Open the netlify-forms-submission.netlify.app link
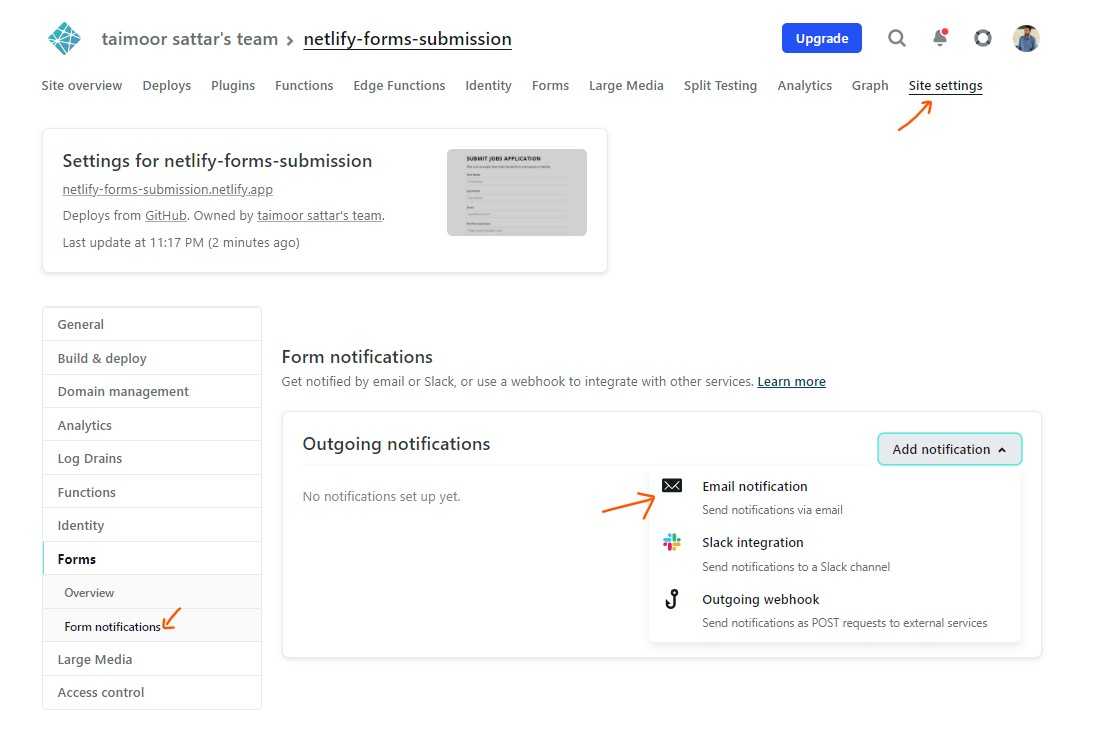 coord(167,189)
